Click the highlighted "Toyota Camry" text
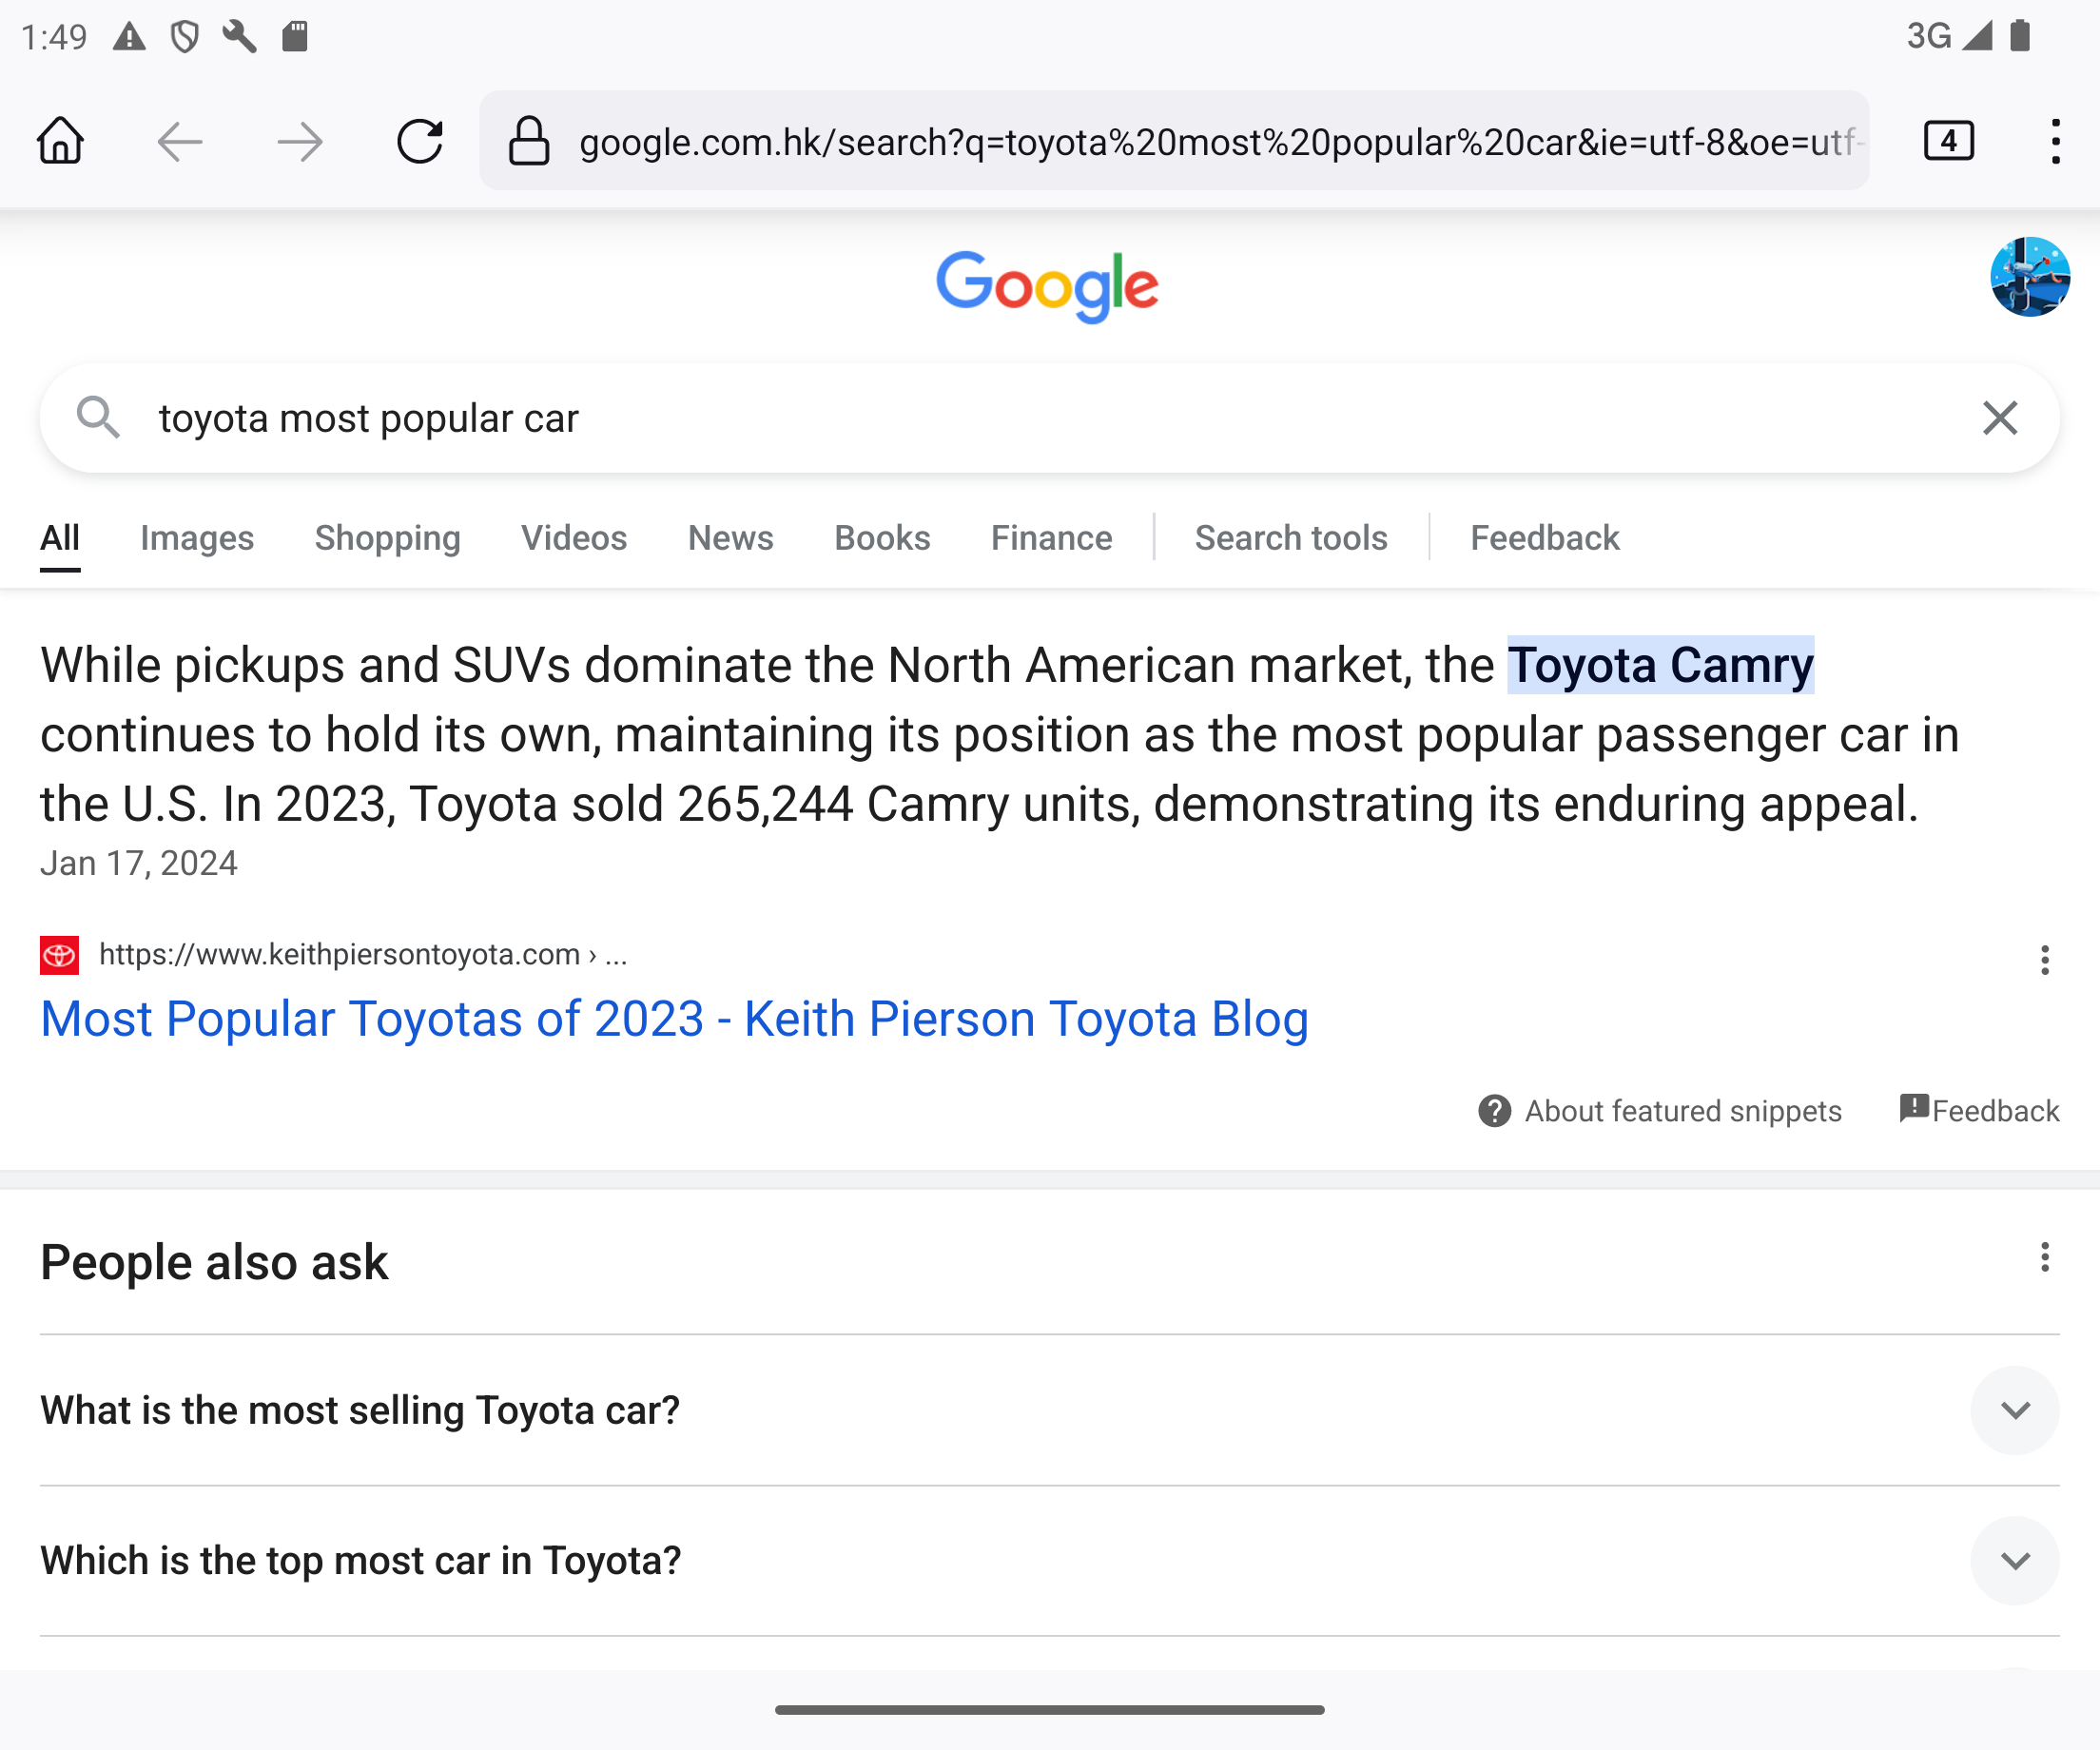The height and width of the screenshot is (1750, 2100). (x=1660, y=665)
